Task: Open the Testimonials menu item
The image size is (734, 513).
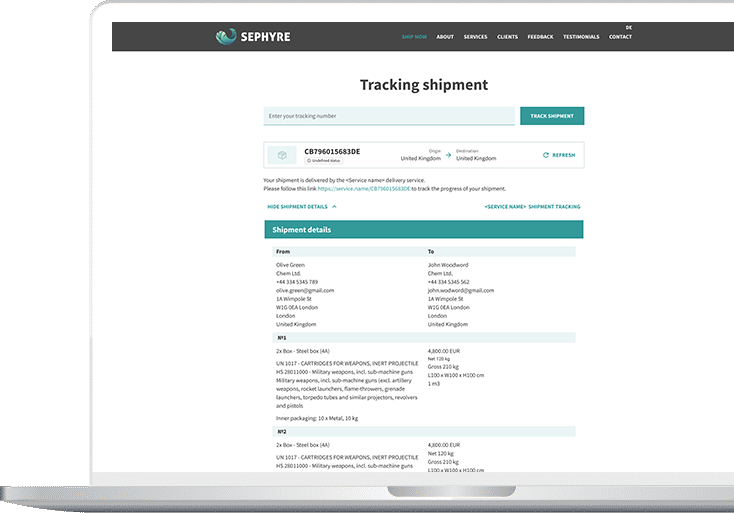Action: pos(581,37)
